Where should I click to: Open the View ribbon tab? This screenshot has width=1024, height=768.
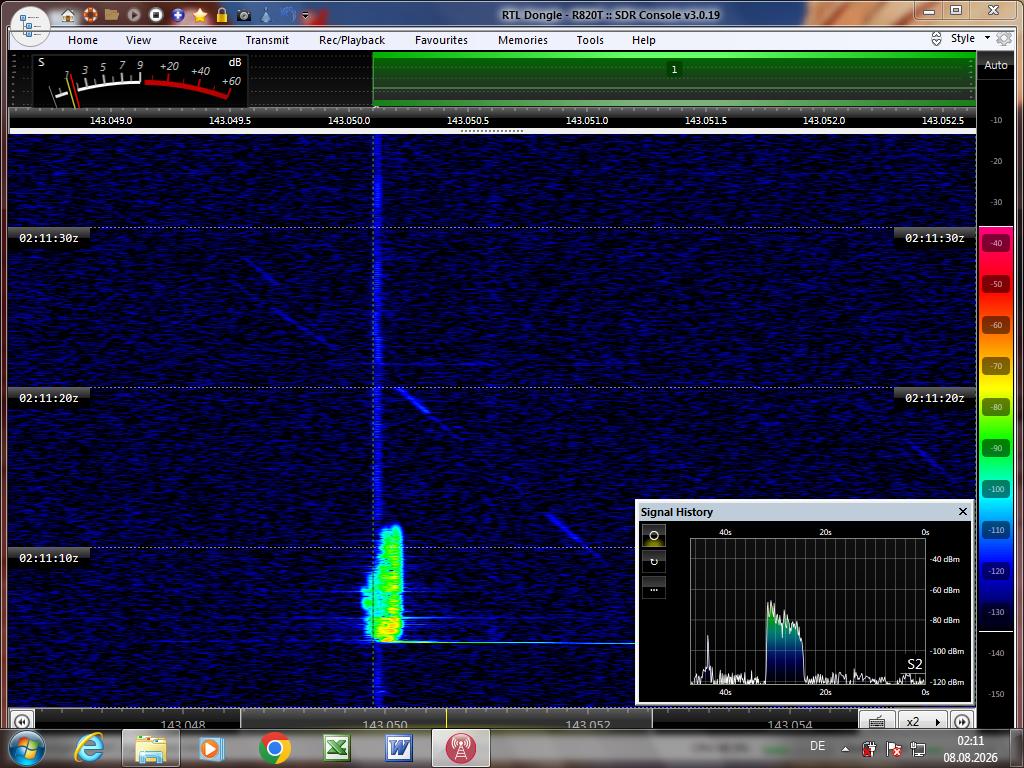click(138, 40)
